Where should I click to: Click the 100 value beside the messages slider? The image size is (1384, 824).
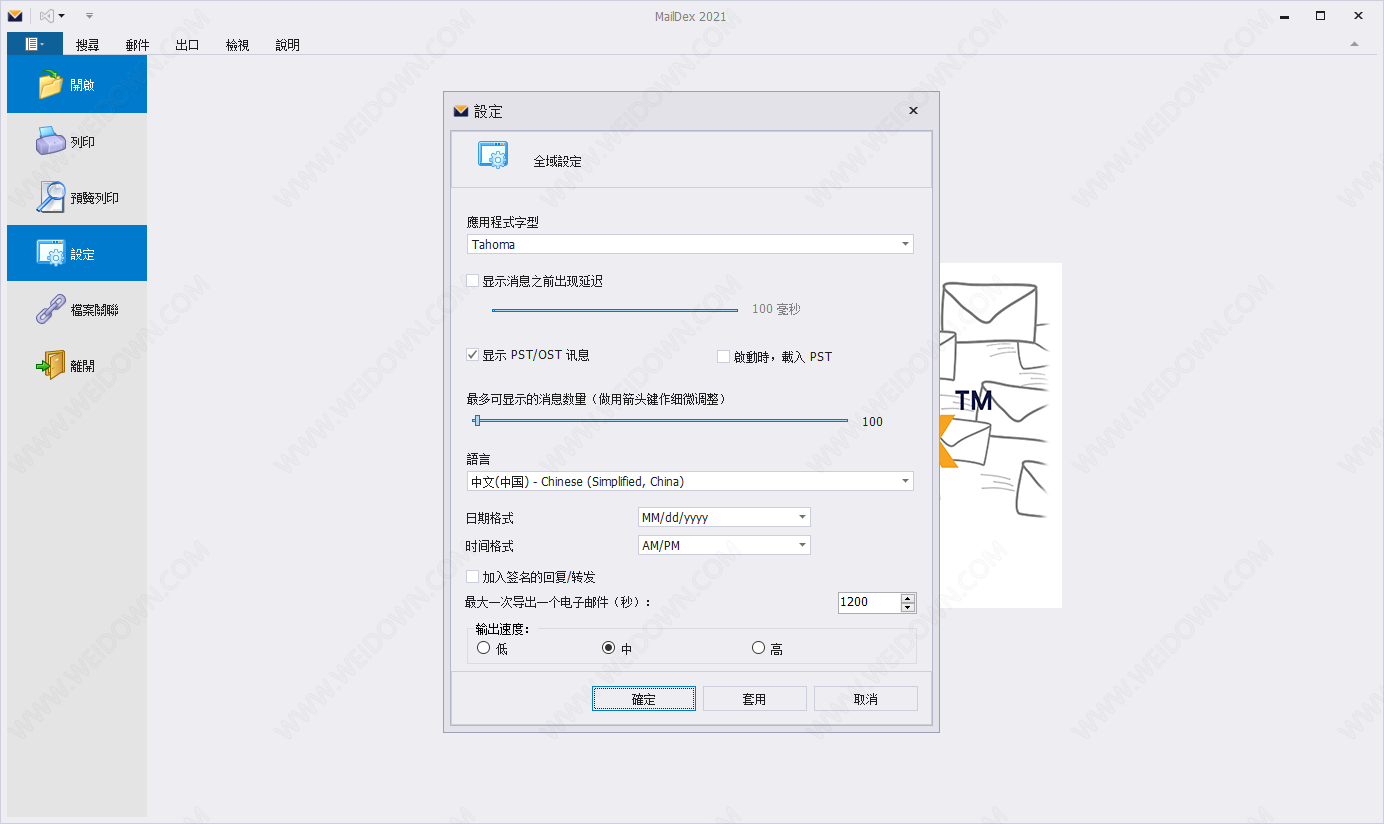(873, 422)
